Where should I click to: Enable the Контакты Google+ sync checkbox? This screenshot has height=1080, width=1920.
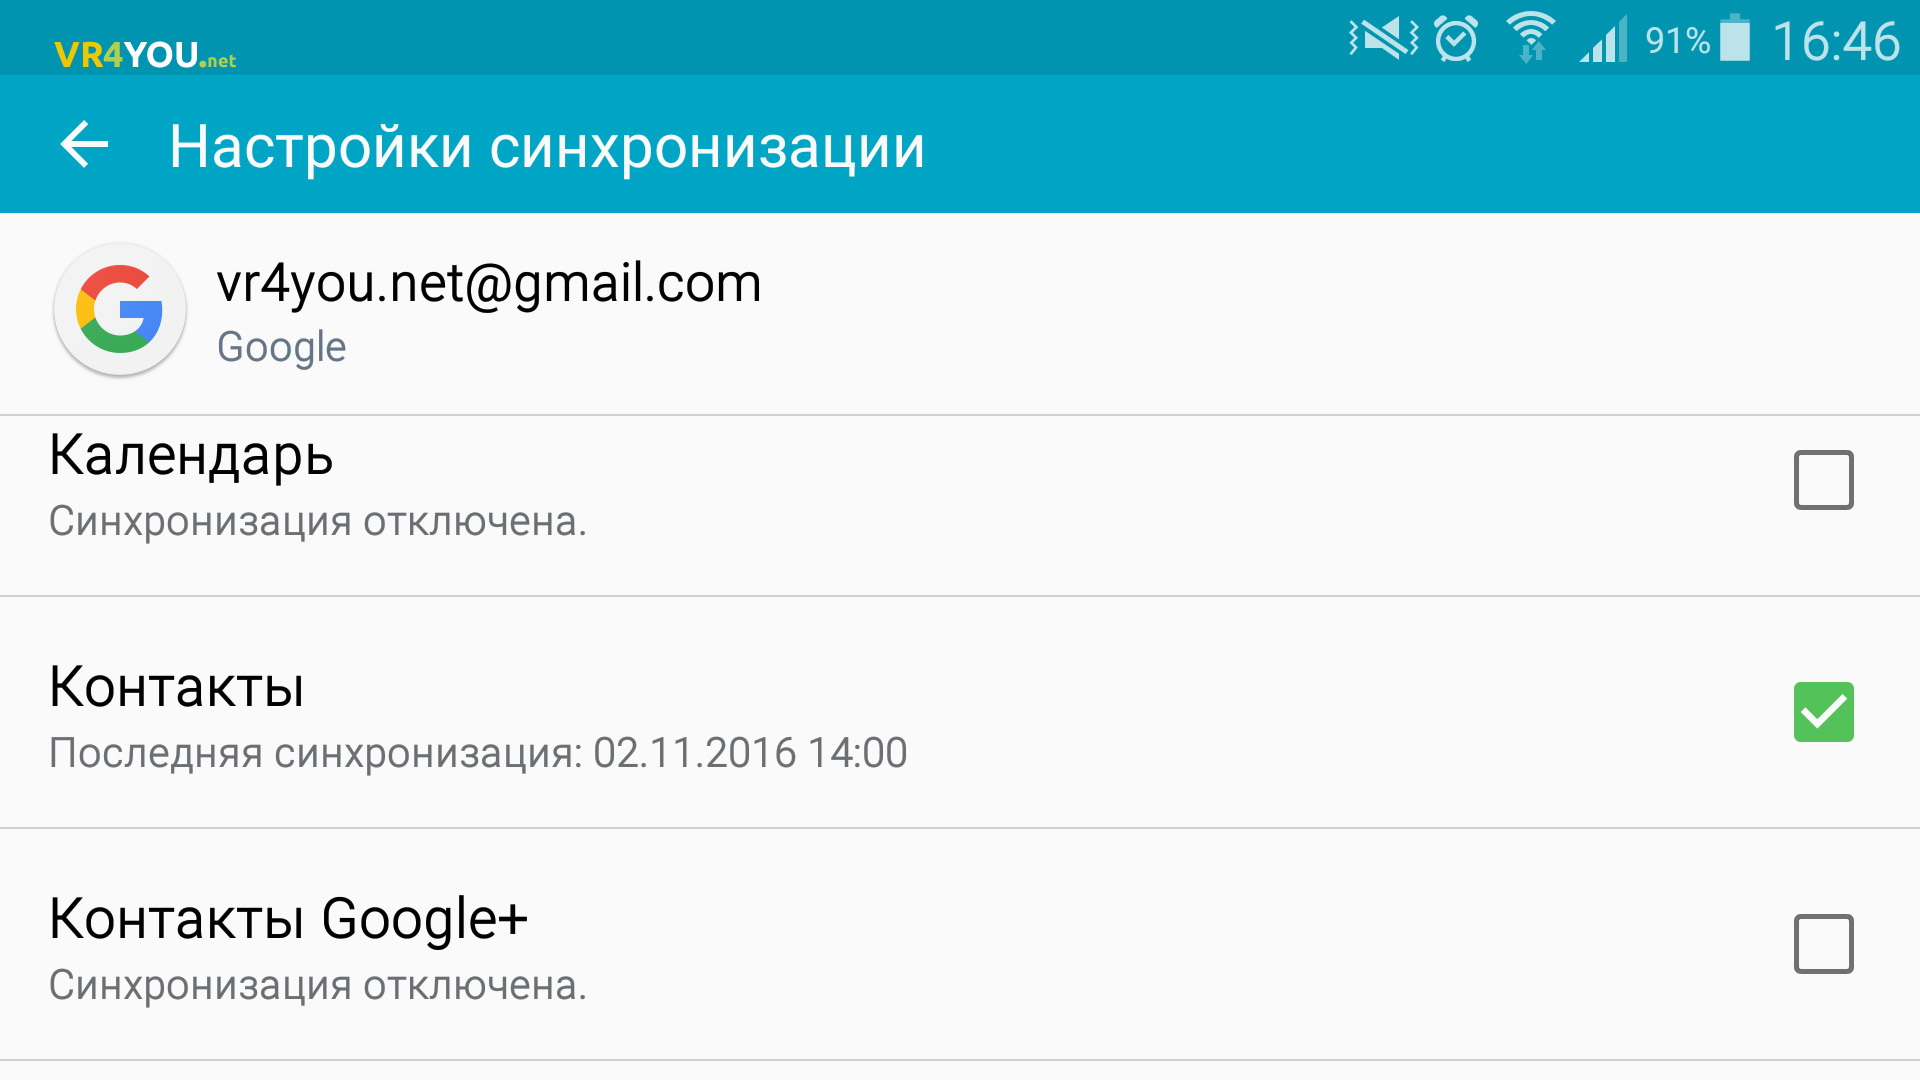pyautogui.click(x=1823, y=944)
